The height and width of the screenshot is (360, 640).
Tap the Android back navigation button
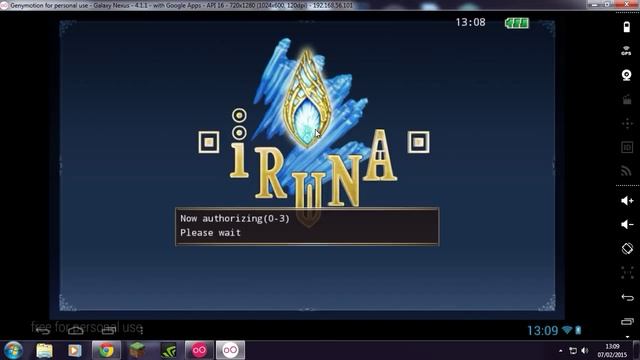click(x=43, y=331)
